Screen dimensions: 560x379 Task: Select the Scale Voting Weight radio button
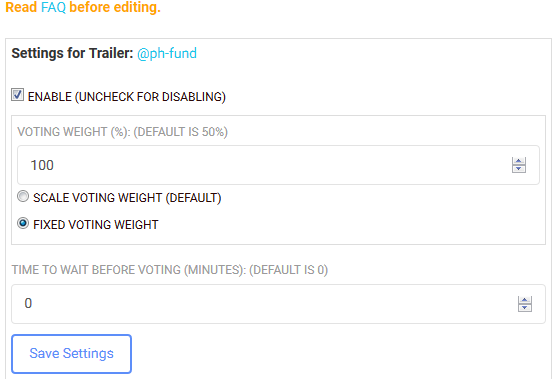point(23,196)
